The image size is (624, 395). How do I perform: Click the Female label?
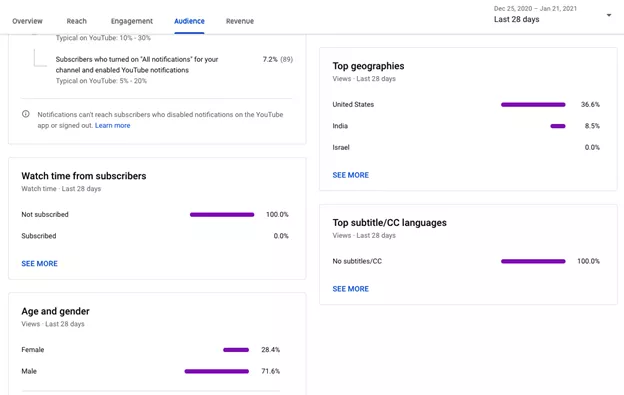[x=33, y=350]
